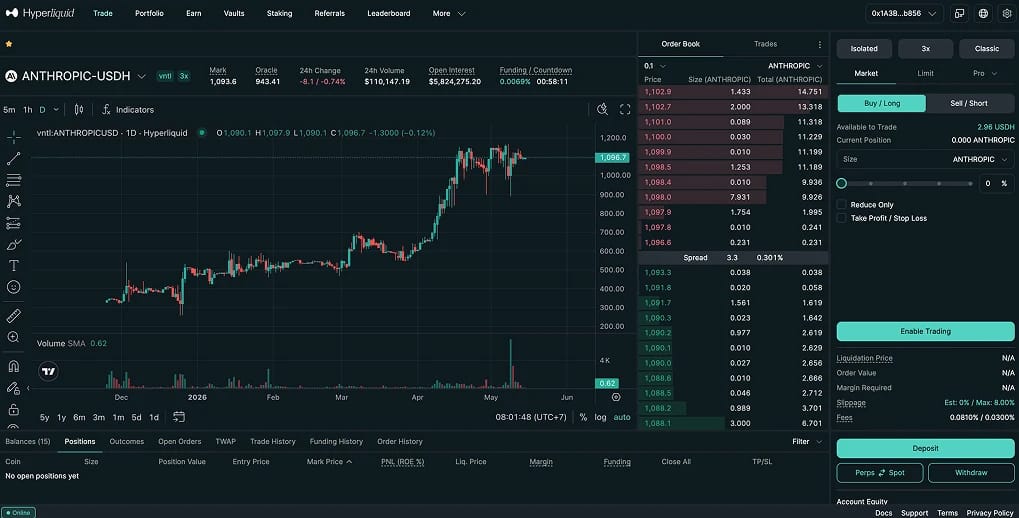Image resolution: width=1019 pixels, height=518 pixels.
Task: Open Pro order type dropdown
Action: pyautogui.click(x=985, y=73)
